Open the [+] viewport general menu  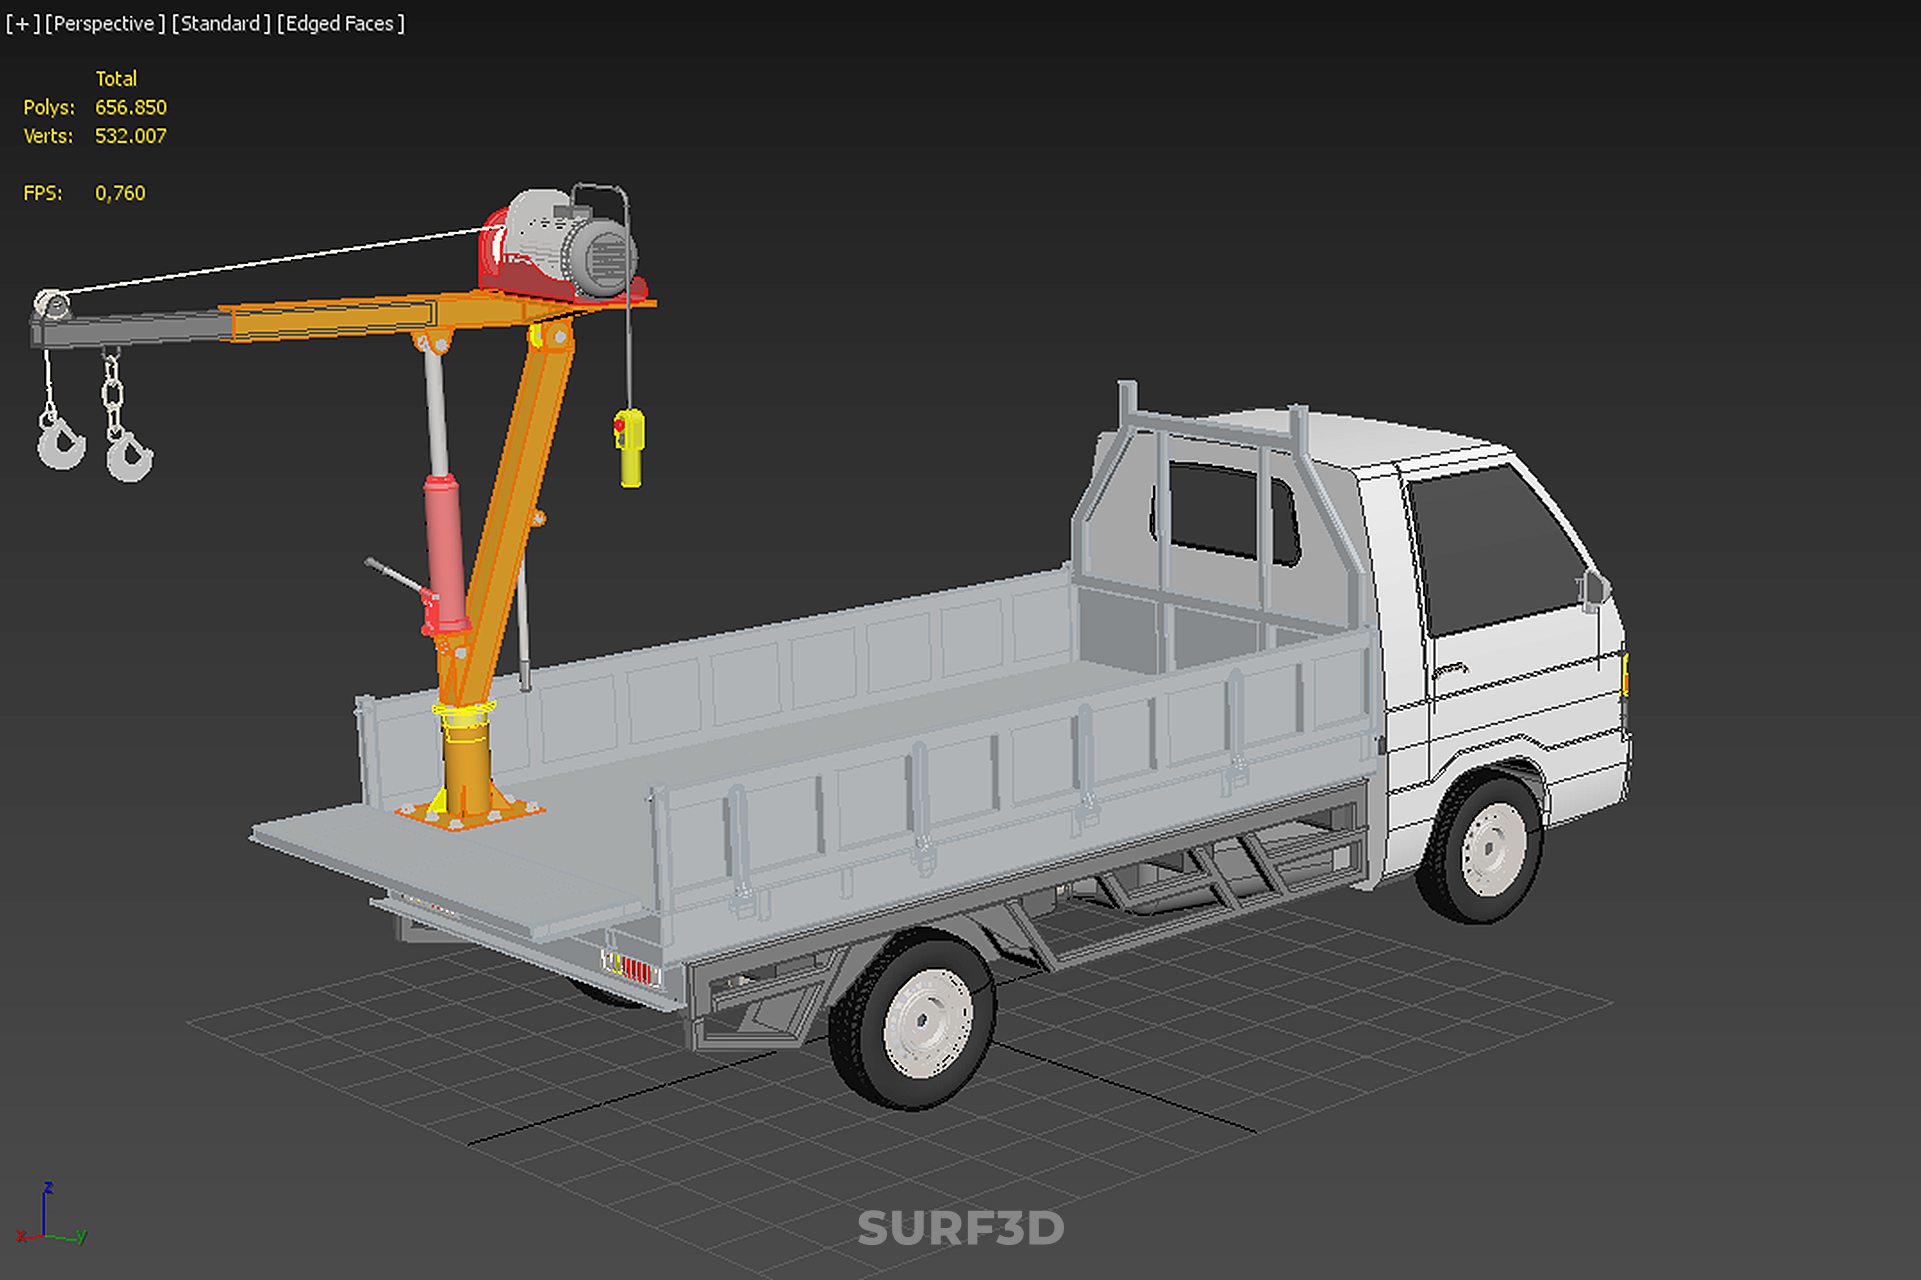tap(22, 23)
